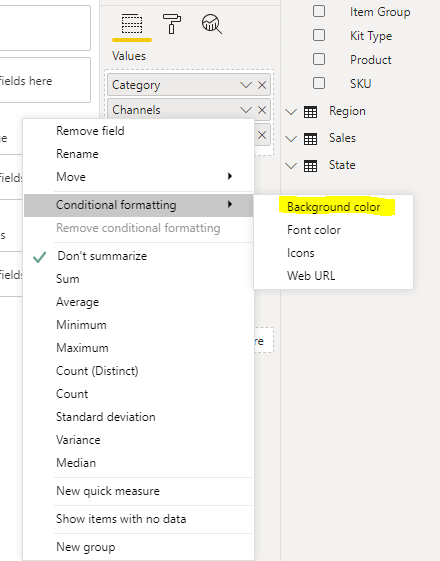Select Don't summarize option
Image resolution: width=440 pixels, height=561 pixels.
(x=138, y=256)
